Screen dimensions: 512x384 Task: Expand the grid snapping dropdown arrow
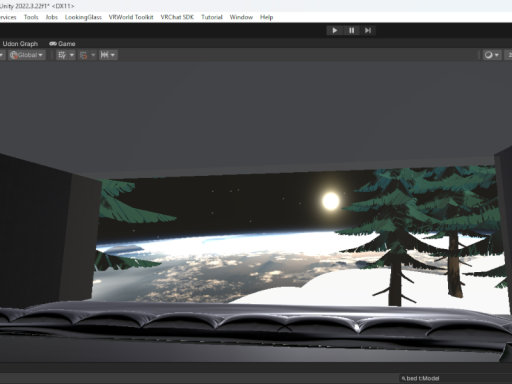[x=93, y=55]
